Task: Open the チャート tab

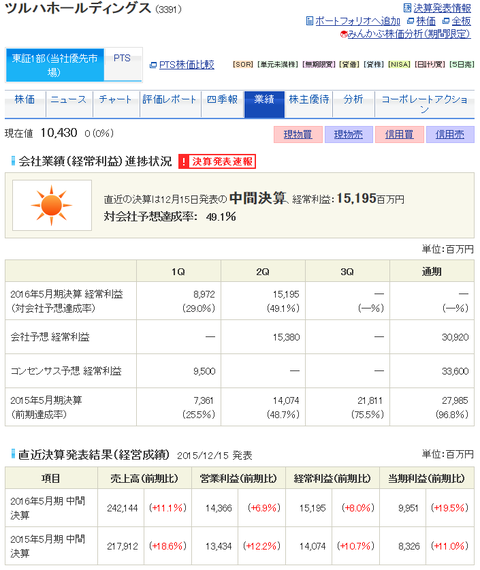Action: pyautogui.click(x=116, y=104)
